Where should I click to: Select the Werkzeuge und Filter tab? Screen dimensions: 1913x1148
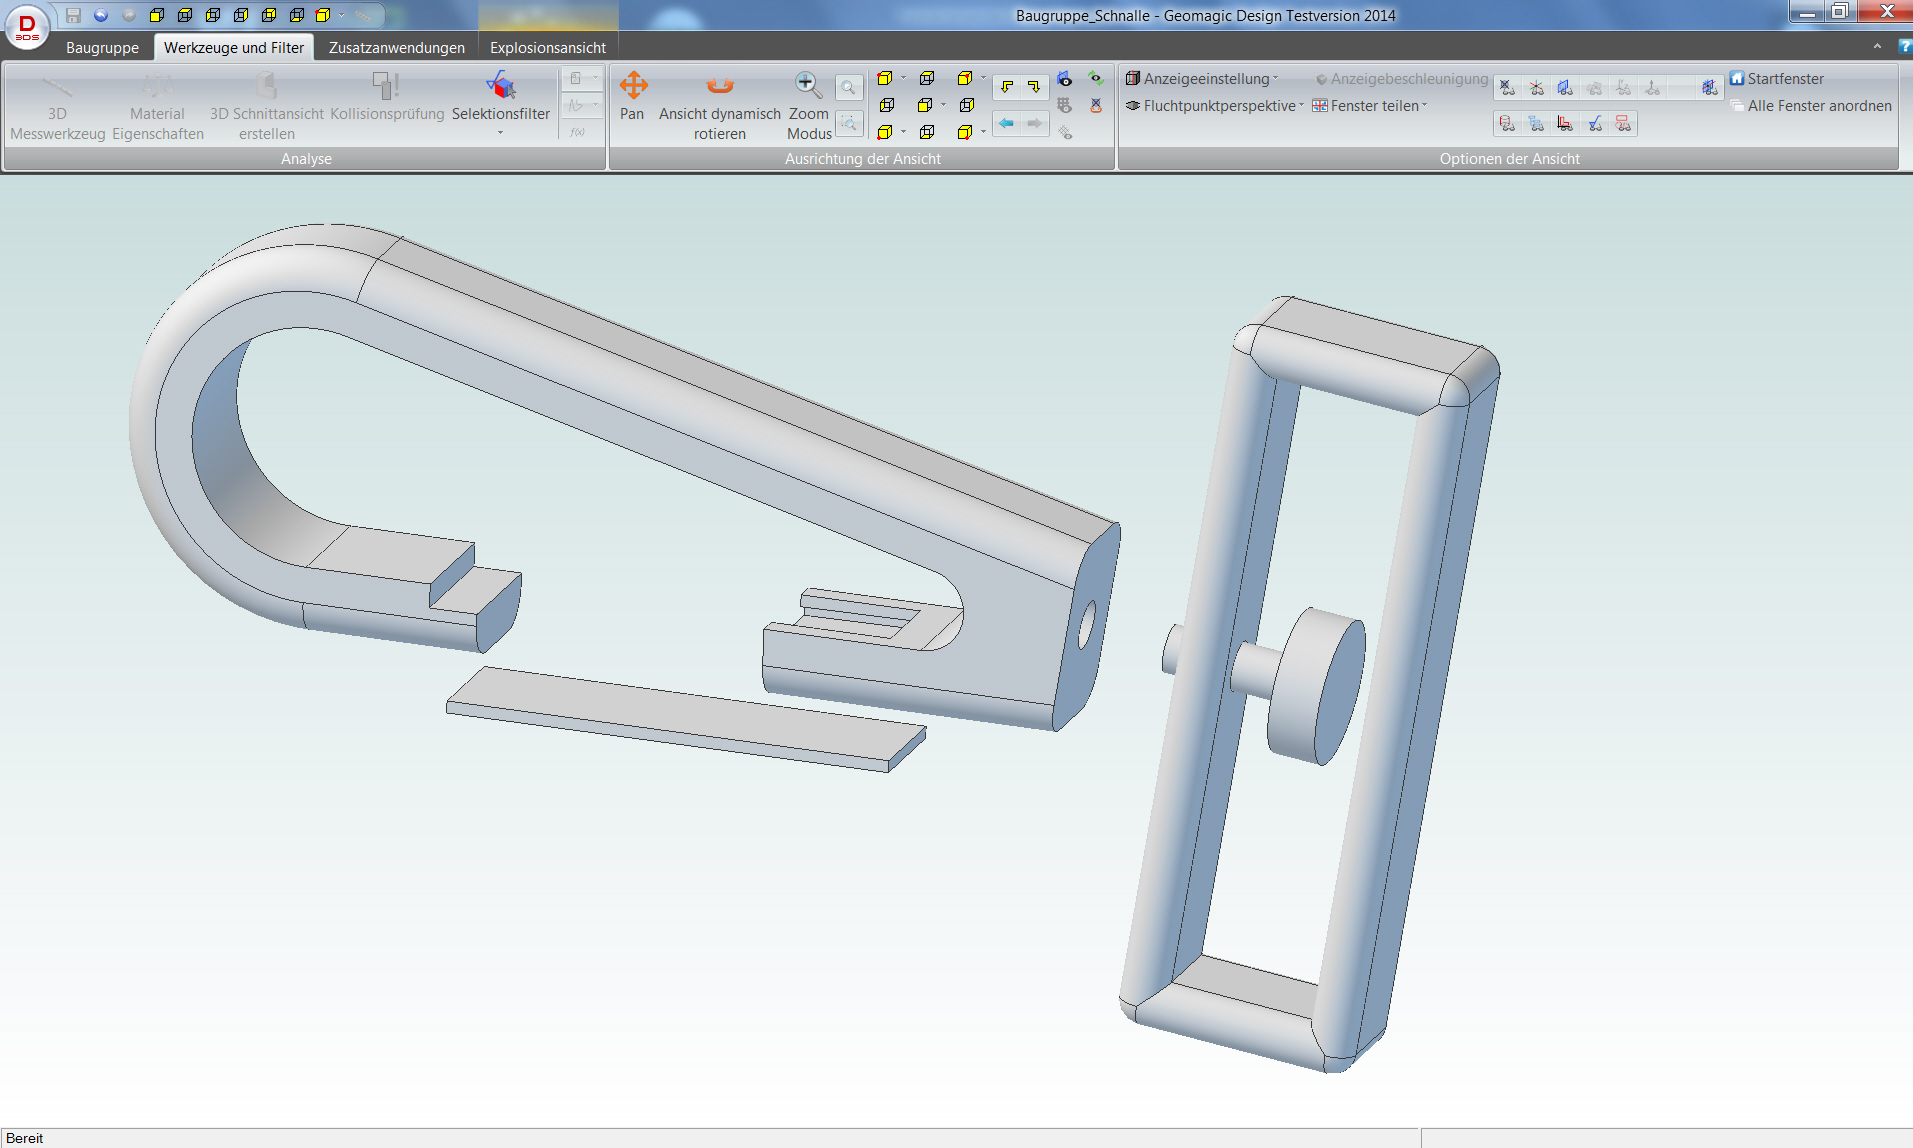tap(234, 47)
